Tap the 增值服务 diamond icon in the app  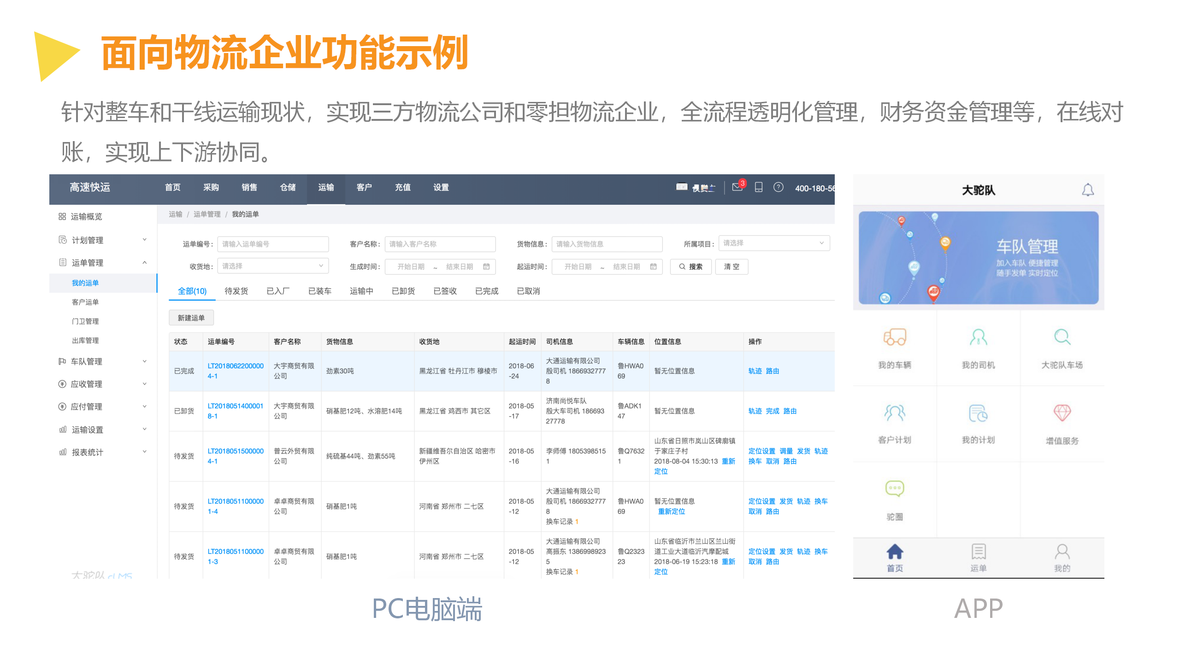click(1062, 413)
